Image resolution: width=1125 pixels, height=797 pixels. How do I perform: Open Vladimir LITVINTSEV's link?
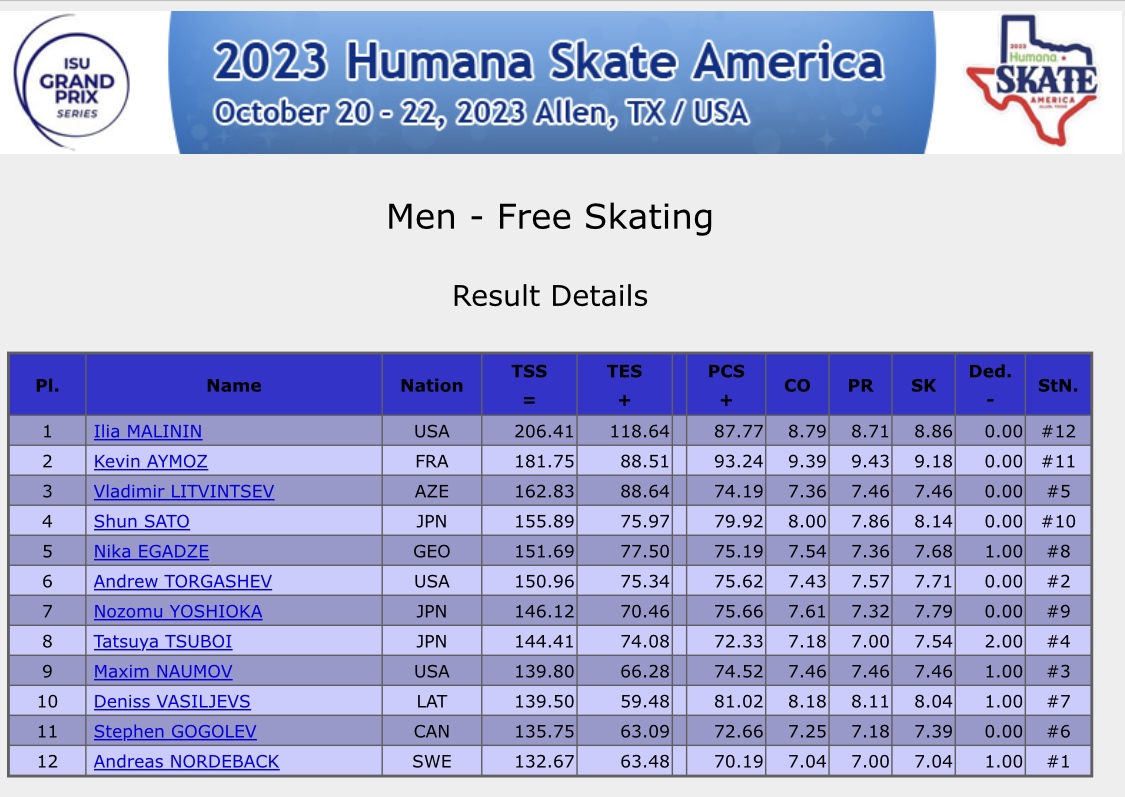click(184, 491)
